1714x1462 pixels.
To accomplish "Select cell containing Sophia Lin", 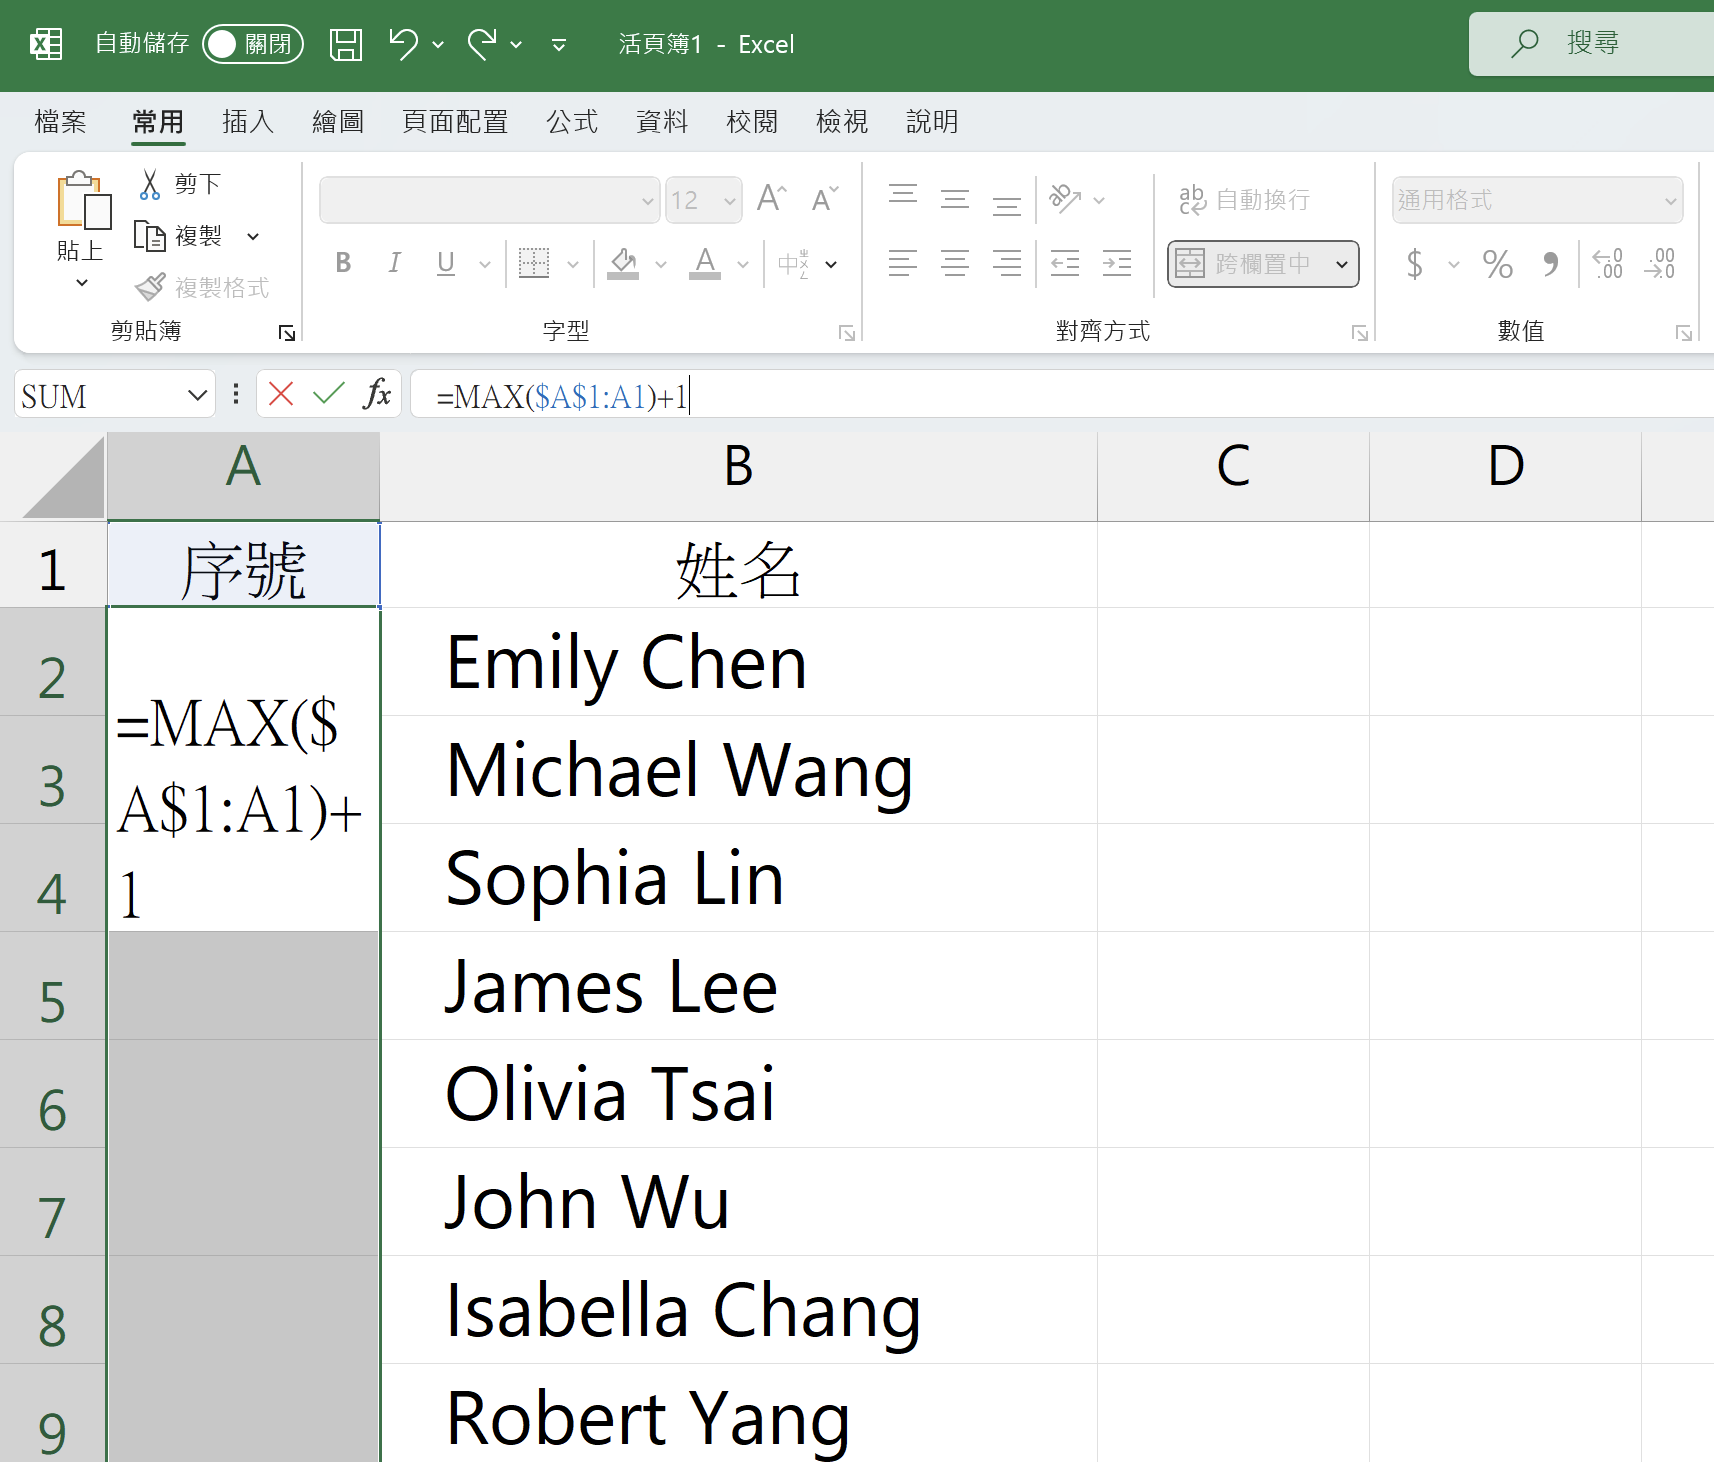I will pos(738,878).
